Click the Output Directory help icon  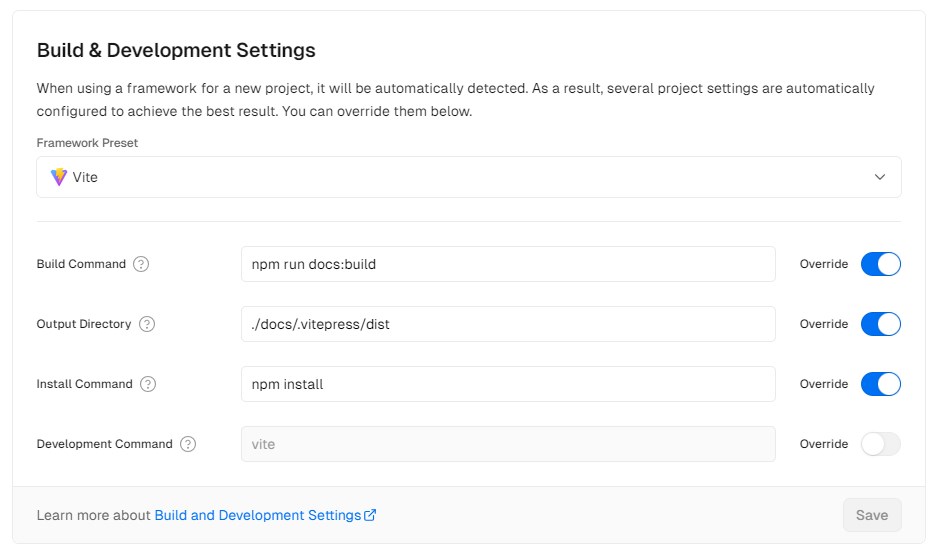tap(147, 324)
